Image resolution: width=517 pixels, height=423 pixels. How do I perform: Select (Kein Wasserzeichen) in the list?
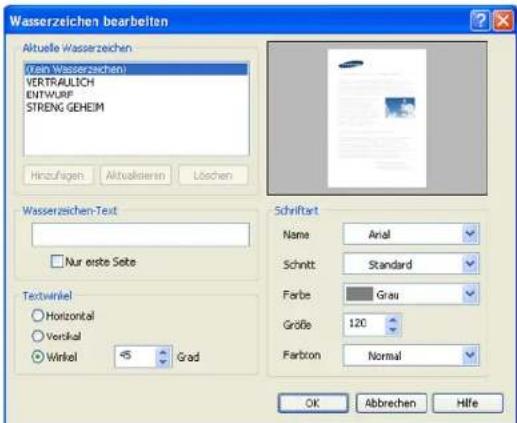pyautogui.click(x=137, y=69)
